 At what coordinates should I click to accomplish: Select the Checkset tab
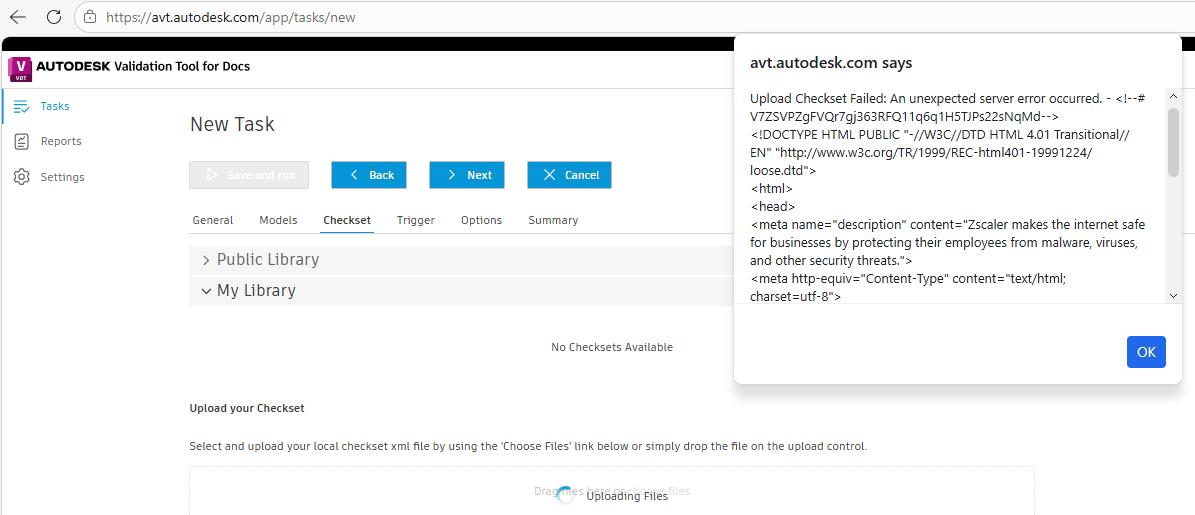(x=347, y=220)
